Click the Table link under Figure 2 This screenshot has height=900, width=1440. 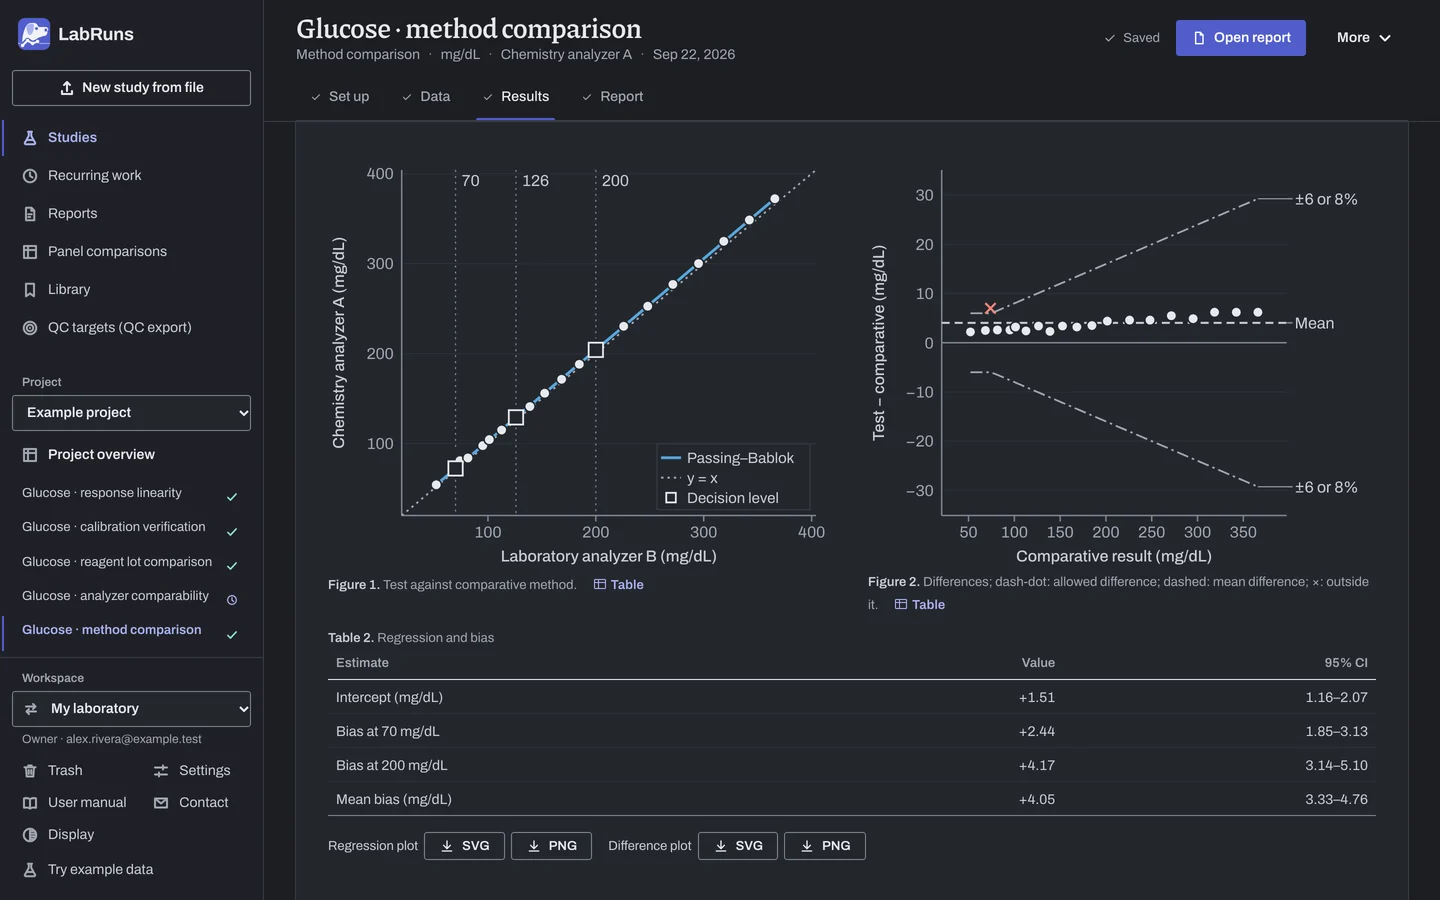[920, 604]
